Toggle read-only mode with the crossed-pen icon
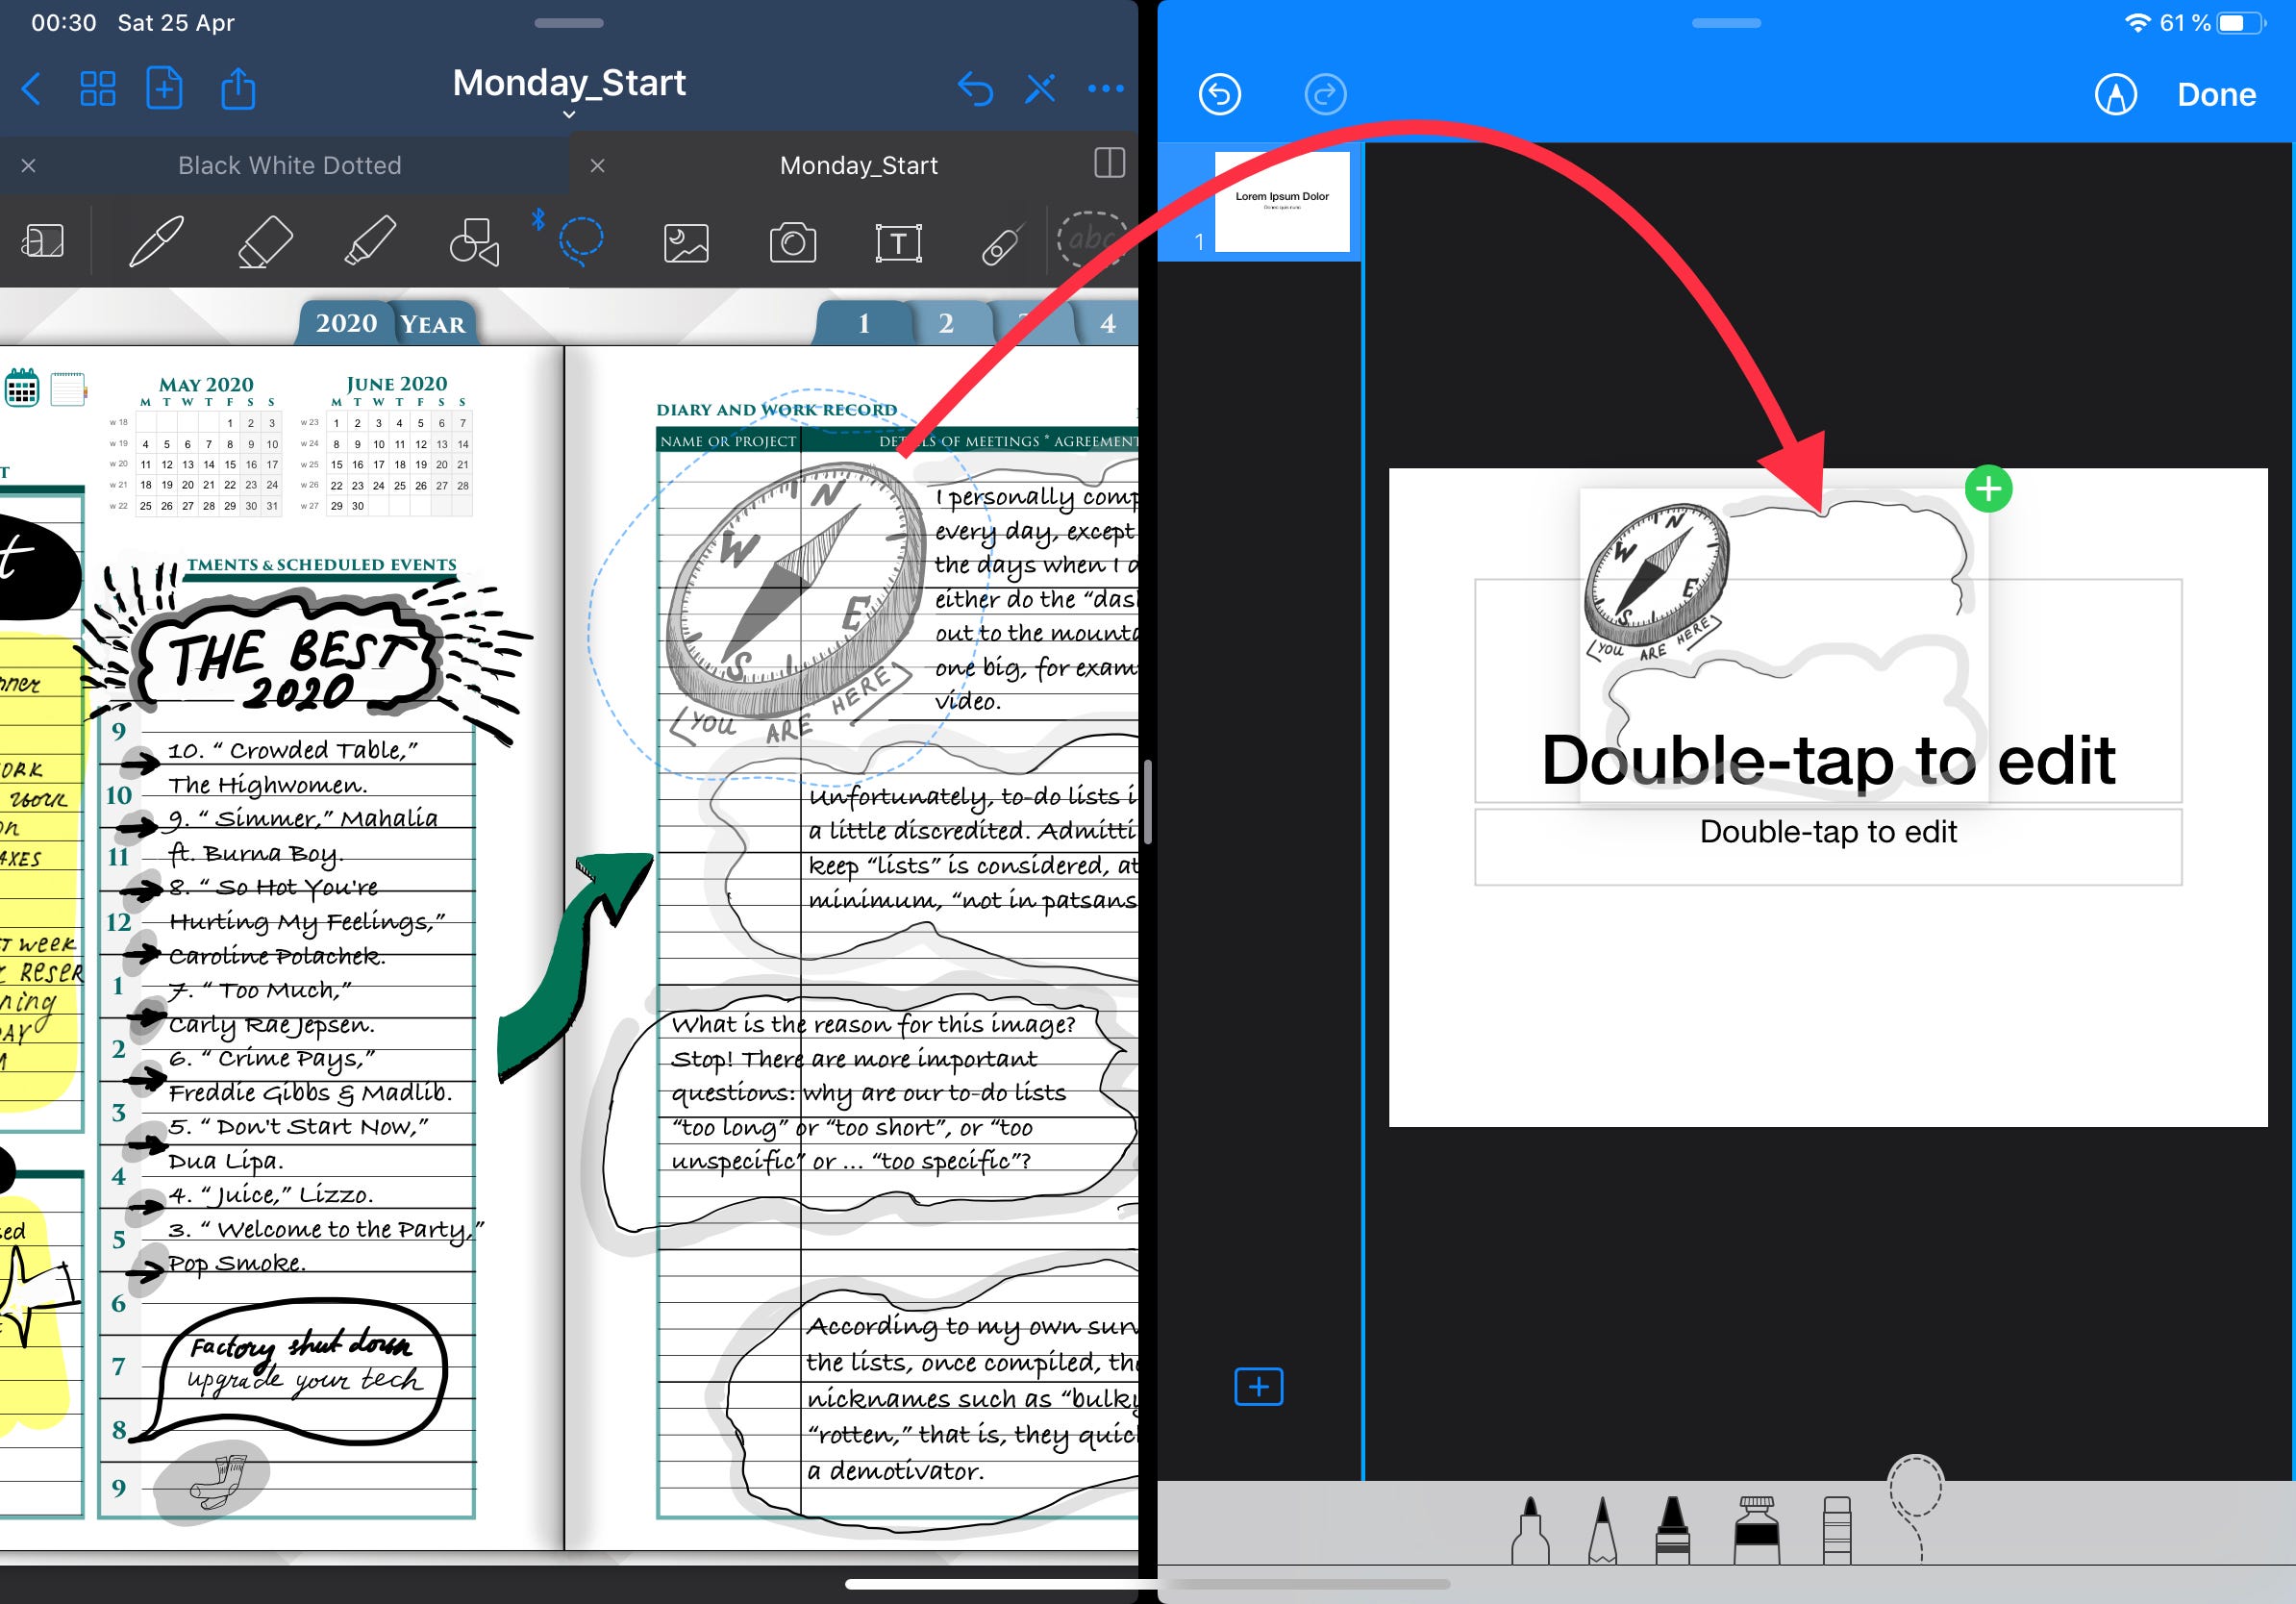Screen dimensions: 2296x1604 (1041, 88)
